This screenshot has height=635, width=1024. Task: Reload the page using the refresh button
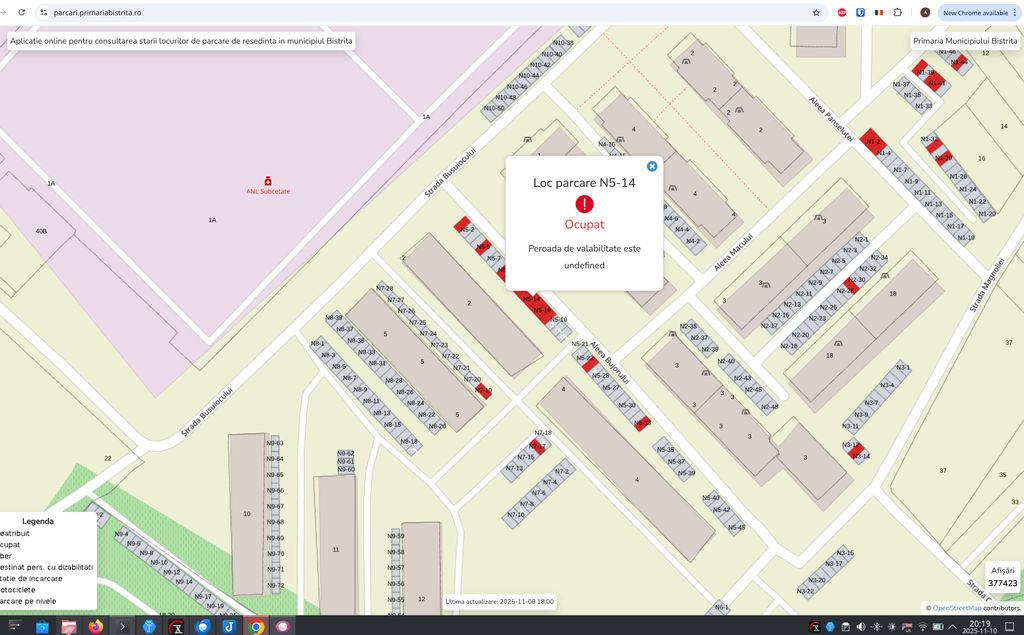[x=19, y=13]
